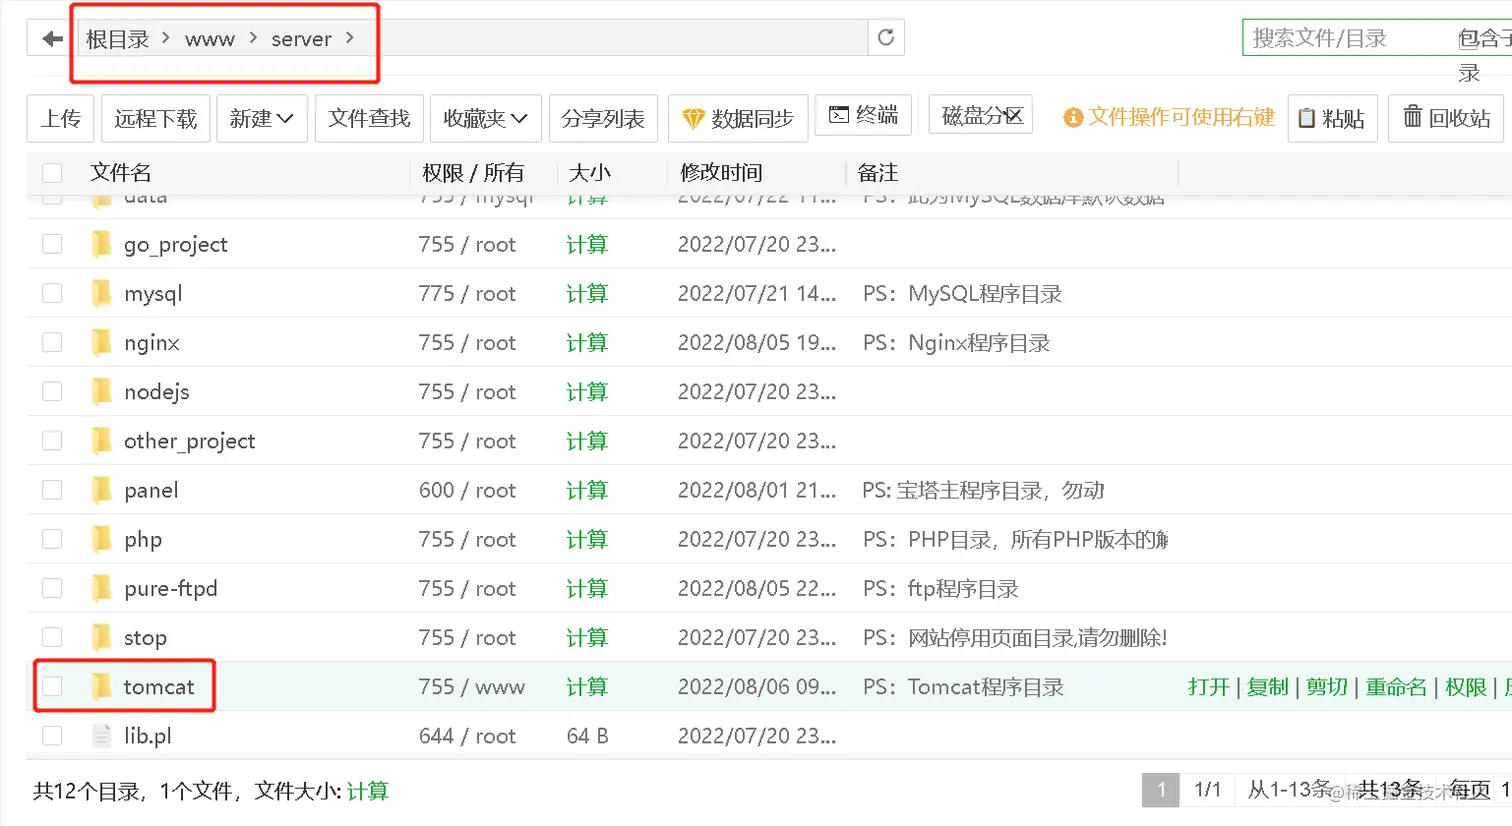Click 打开 link in tomcat row
This screenshot has width=1512, height=826.
pyautogui.click(x=1208, y=687)
